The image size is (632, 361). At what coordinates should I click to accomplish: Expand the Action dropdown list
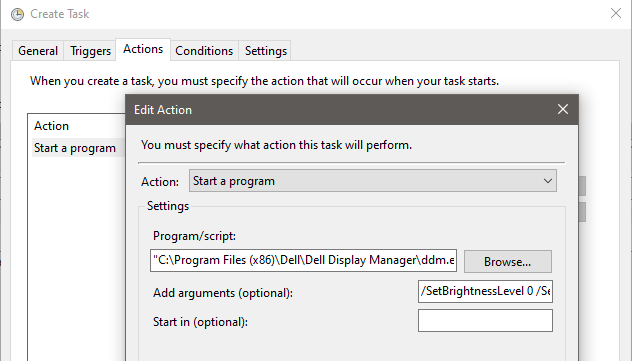coord(373,180)
